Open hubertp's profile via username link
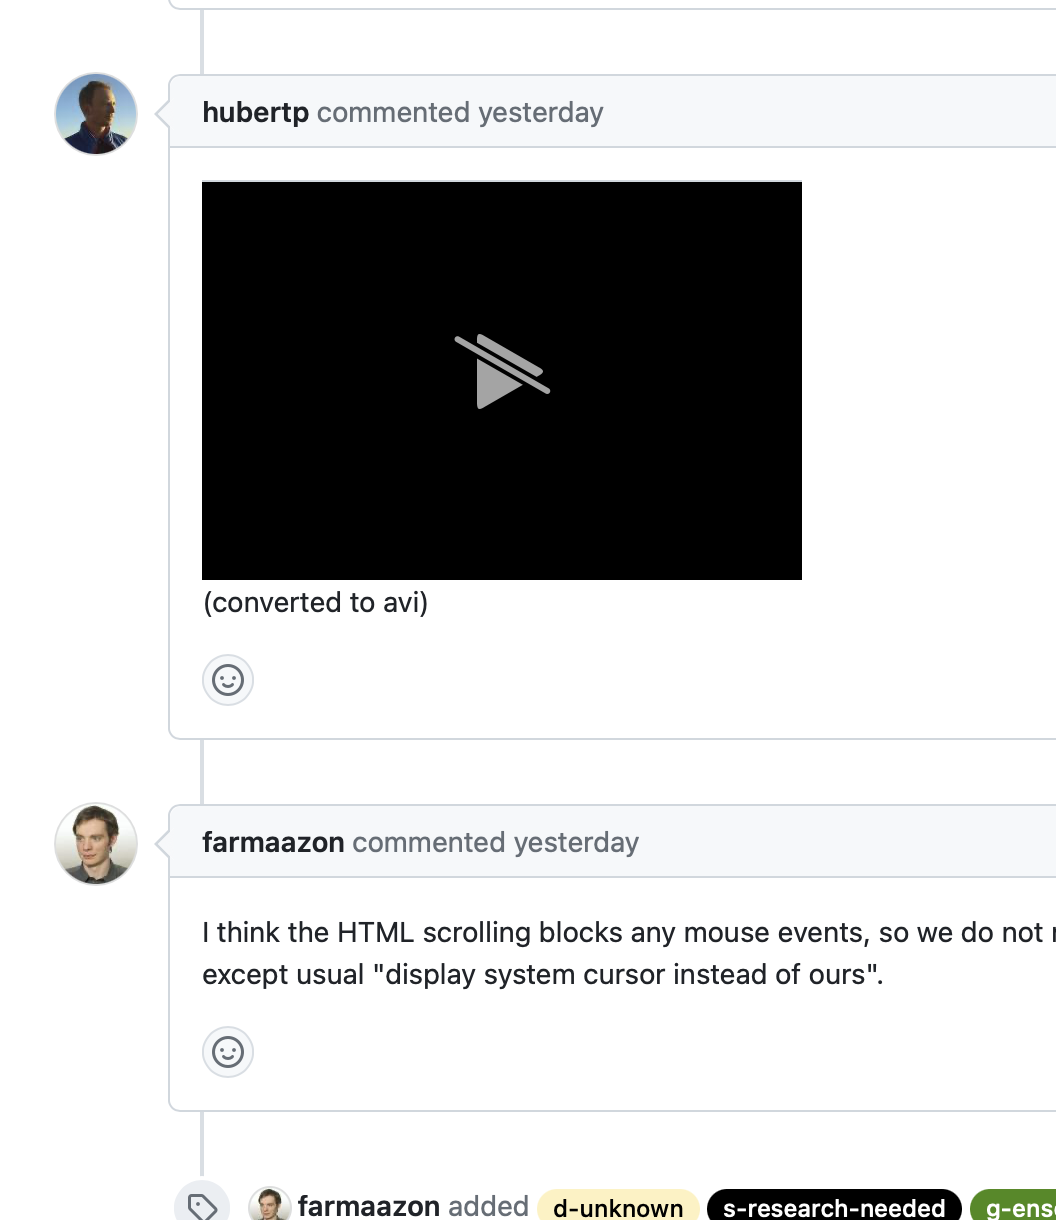This screenshot has height=1220, width=1056. click(255, 113)
